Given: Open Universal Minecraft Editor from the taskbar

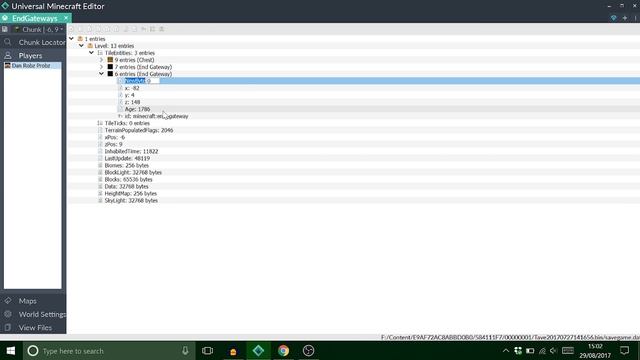Looking at the screenshot, I should [x=258, y=351].
